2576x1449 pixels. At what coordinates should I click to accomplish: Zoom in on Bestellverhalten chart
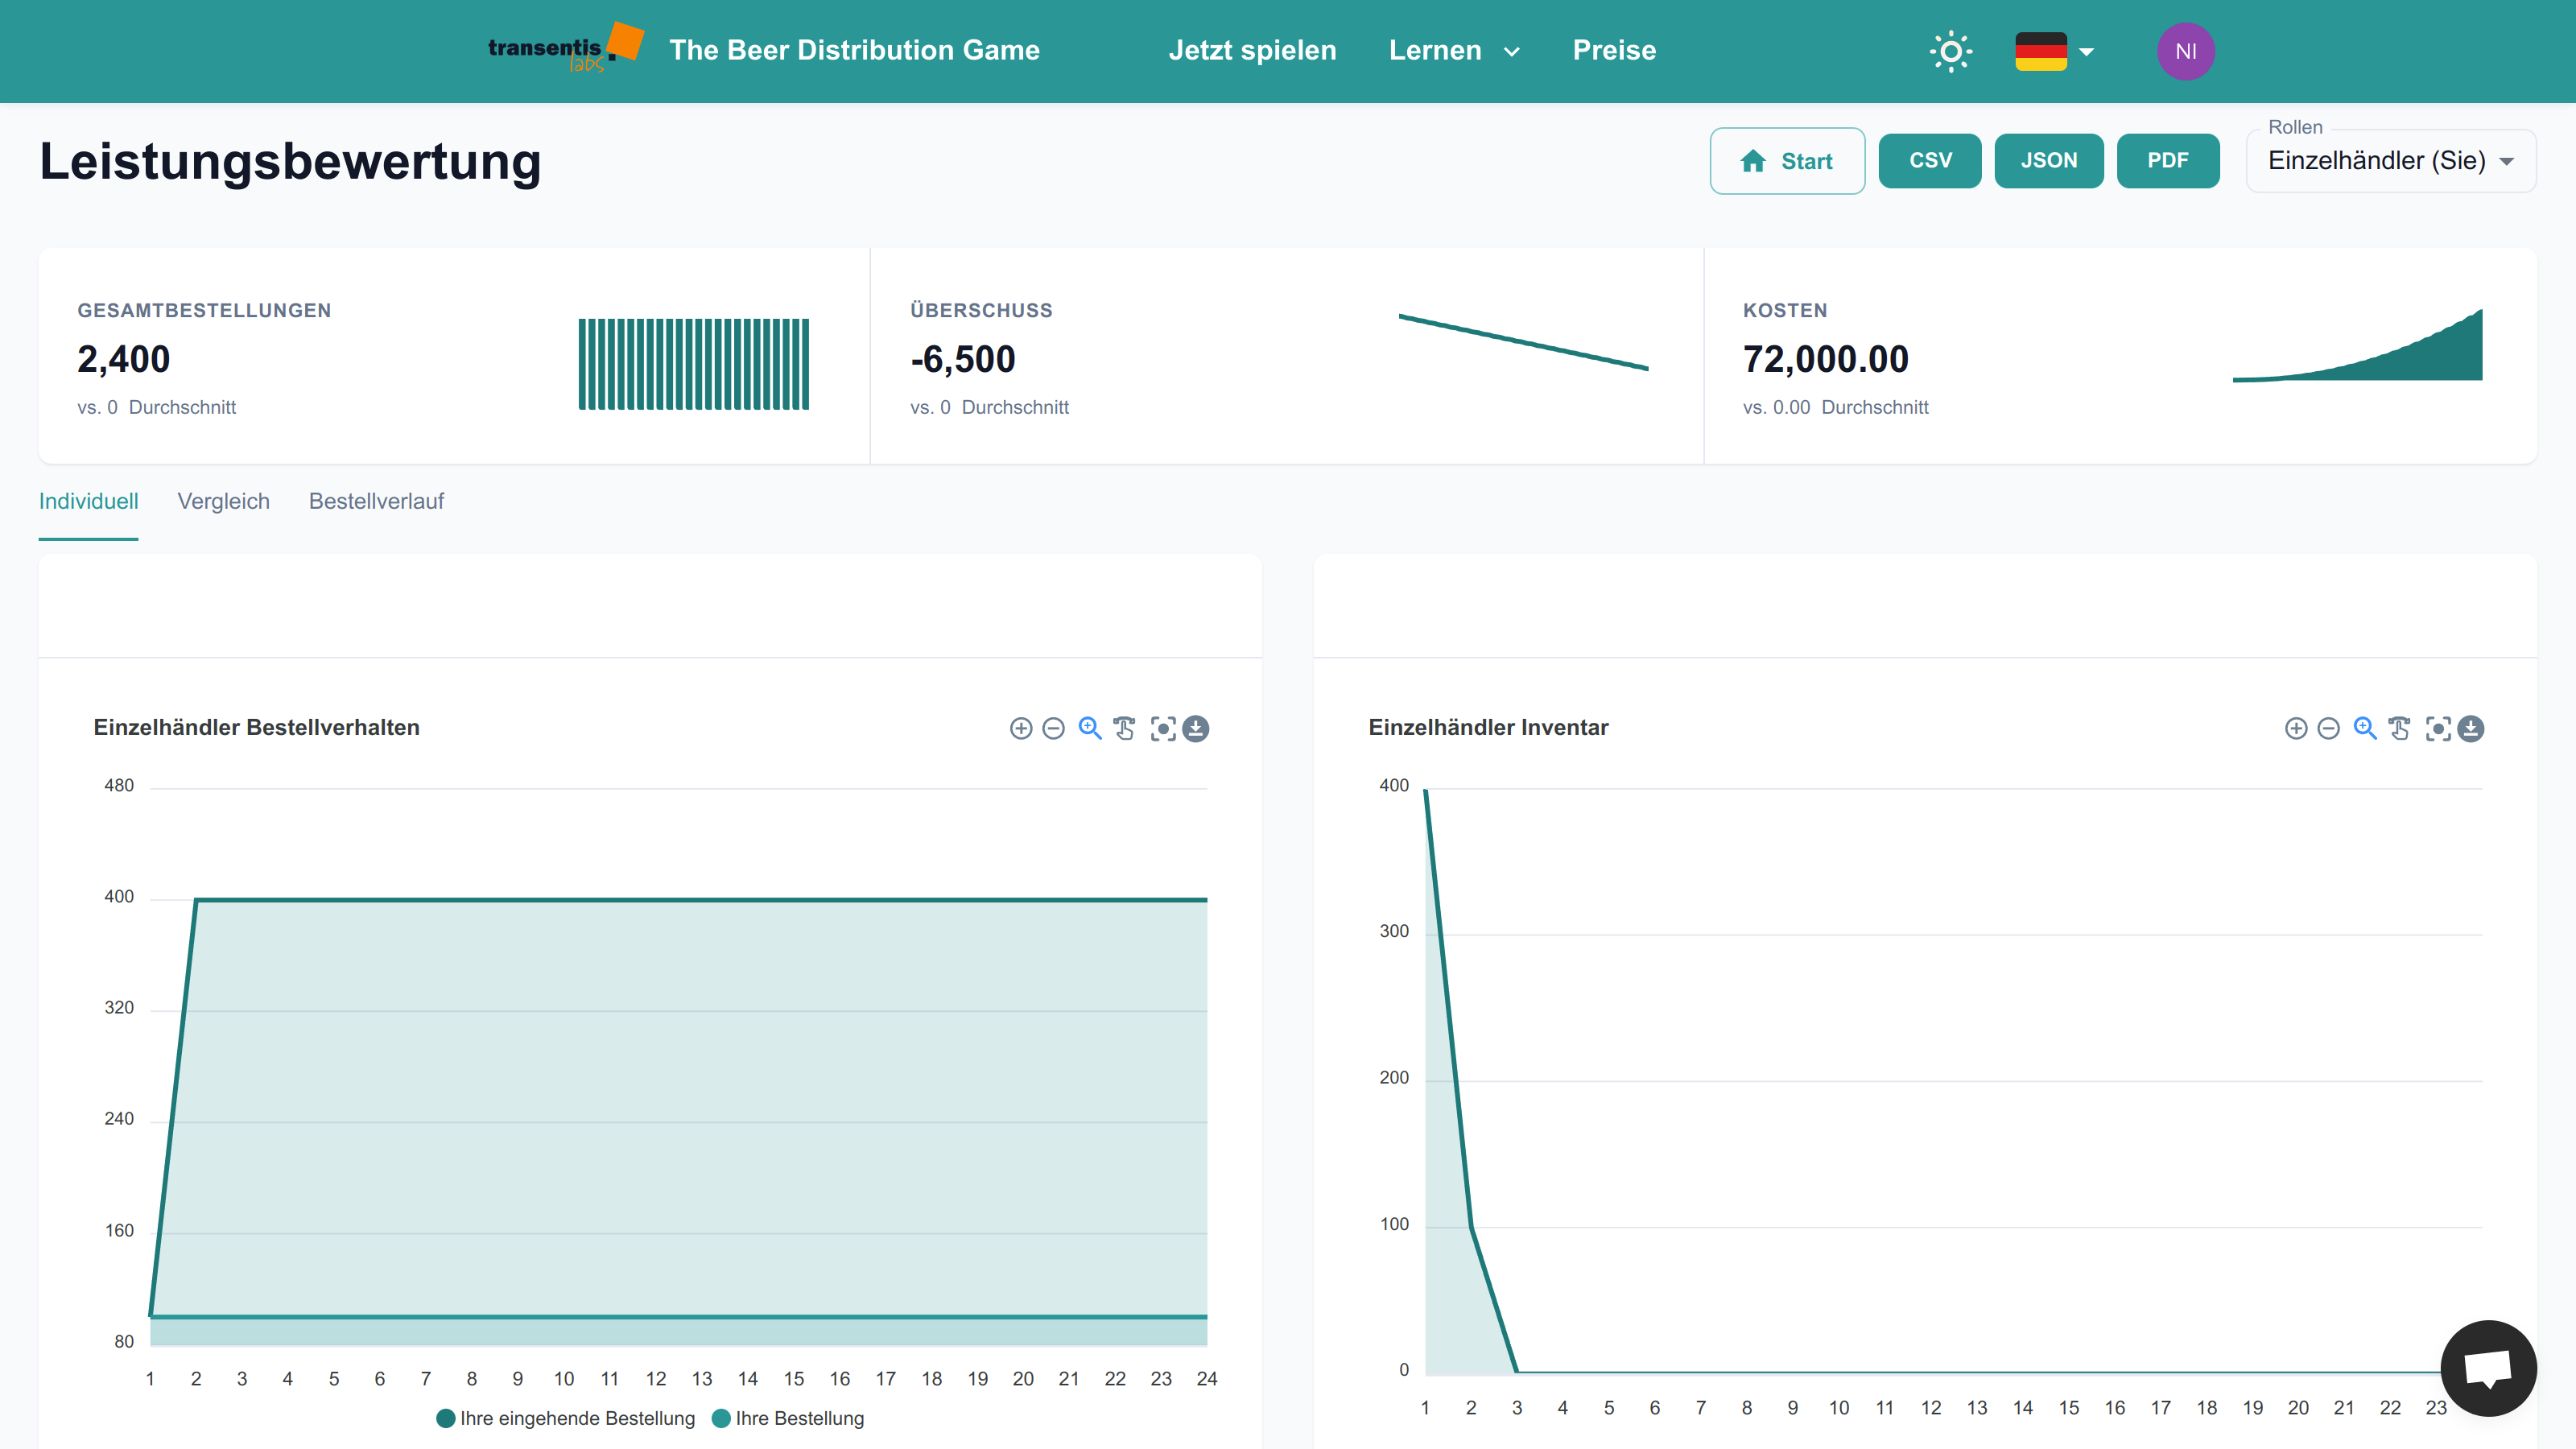[1021, 728]
